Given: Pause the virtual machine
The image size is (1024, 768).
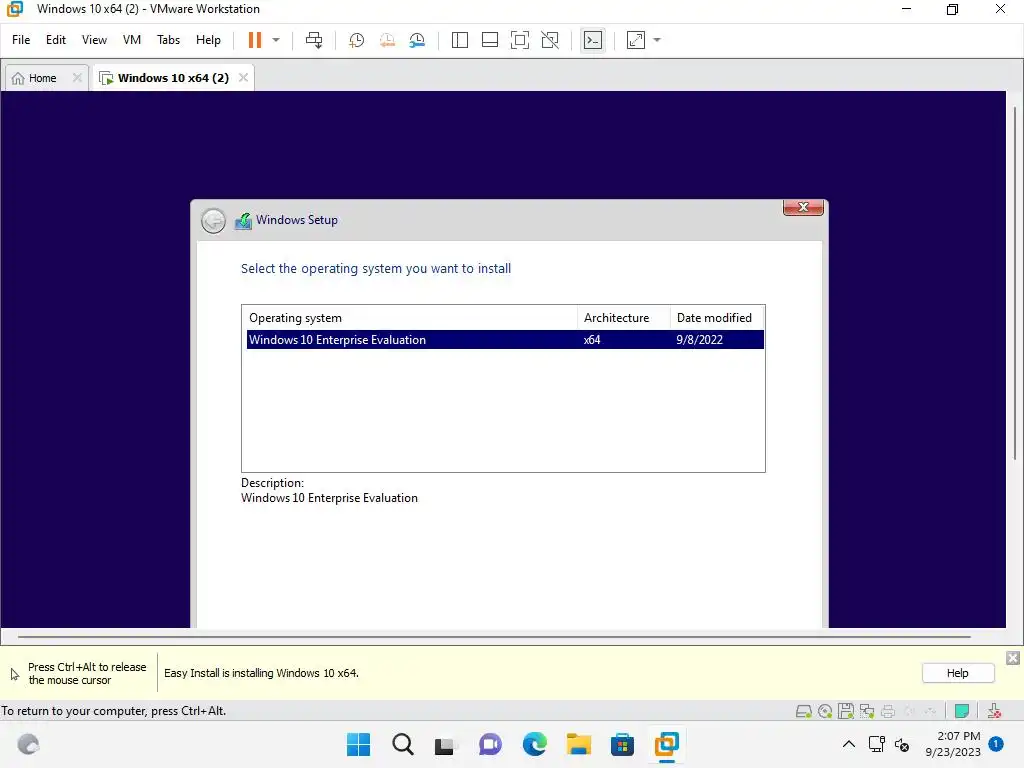Looking at the screenshot, I should 255,40.
